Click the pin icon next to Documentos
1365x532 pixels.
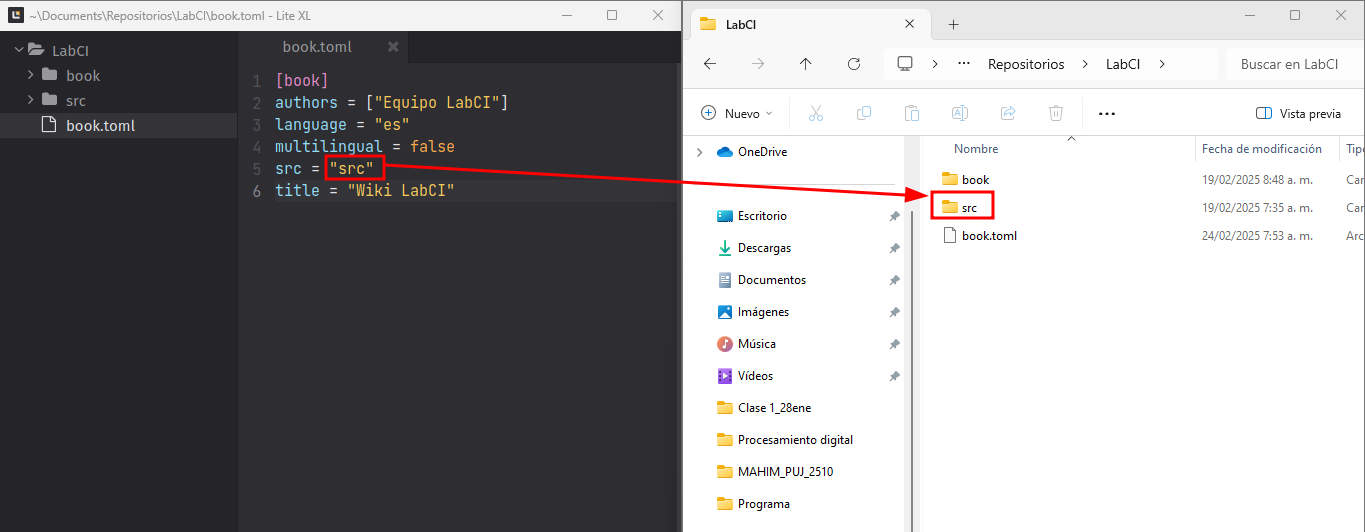point(894,280)
